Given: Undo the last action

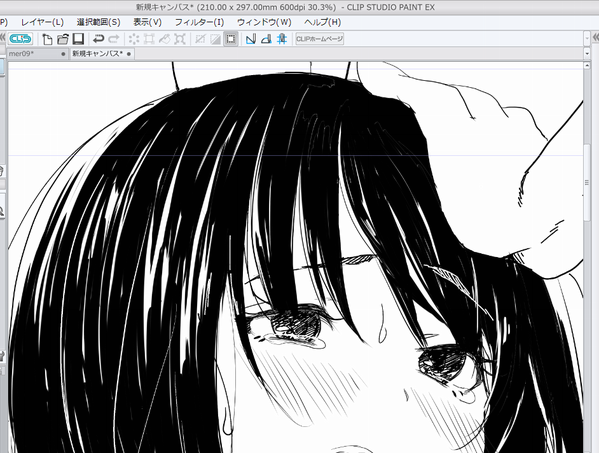Looking at the screenshot, I should coord(99,39).
